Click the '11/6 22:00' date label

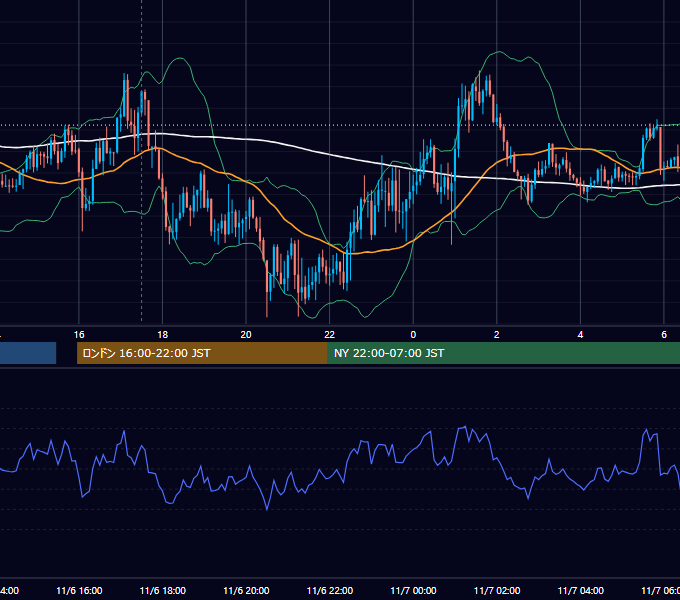pos(330,590)
